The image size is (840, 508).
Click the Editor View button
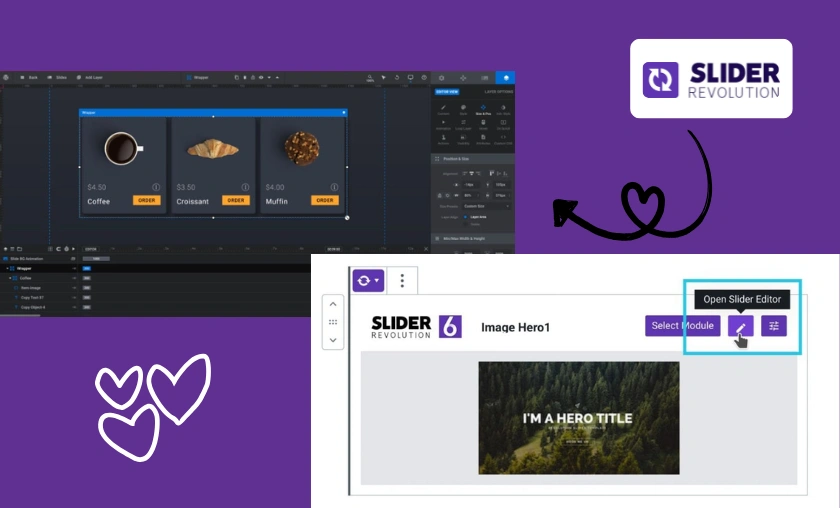pyautogui.click(x=447, y=92)
